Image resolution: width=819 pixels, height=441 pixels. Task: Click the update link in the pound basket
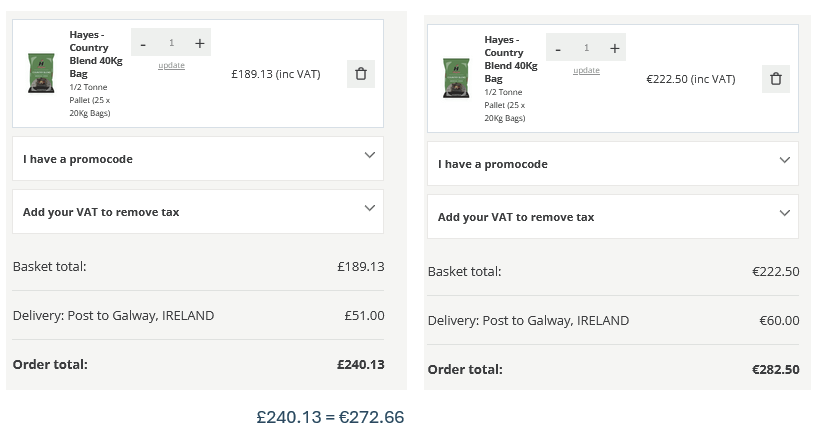(x=171, y=66)
